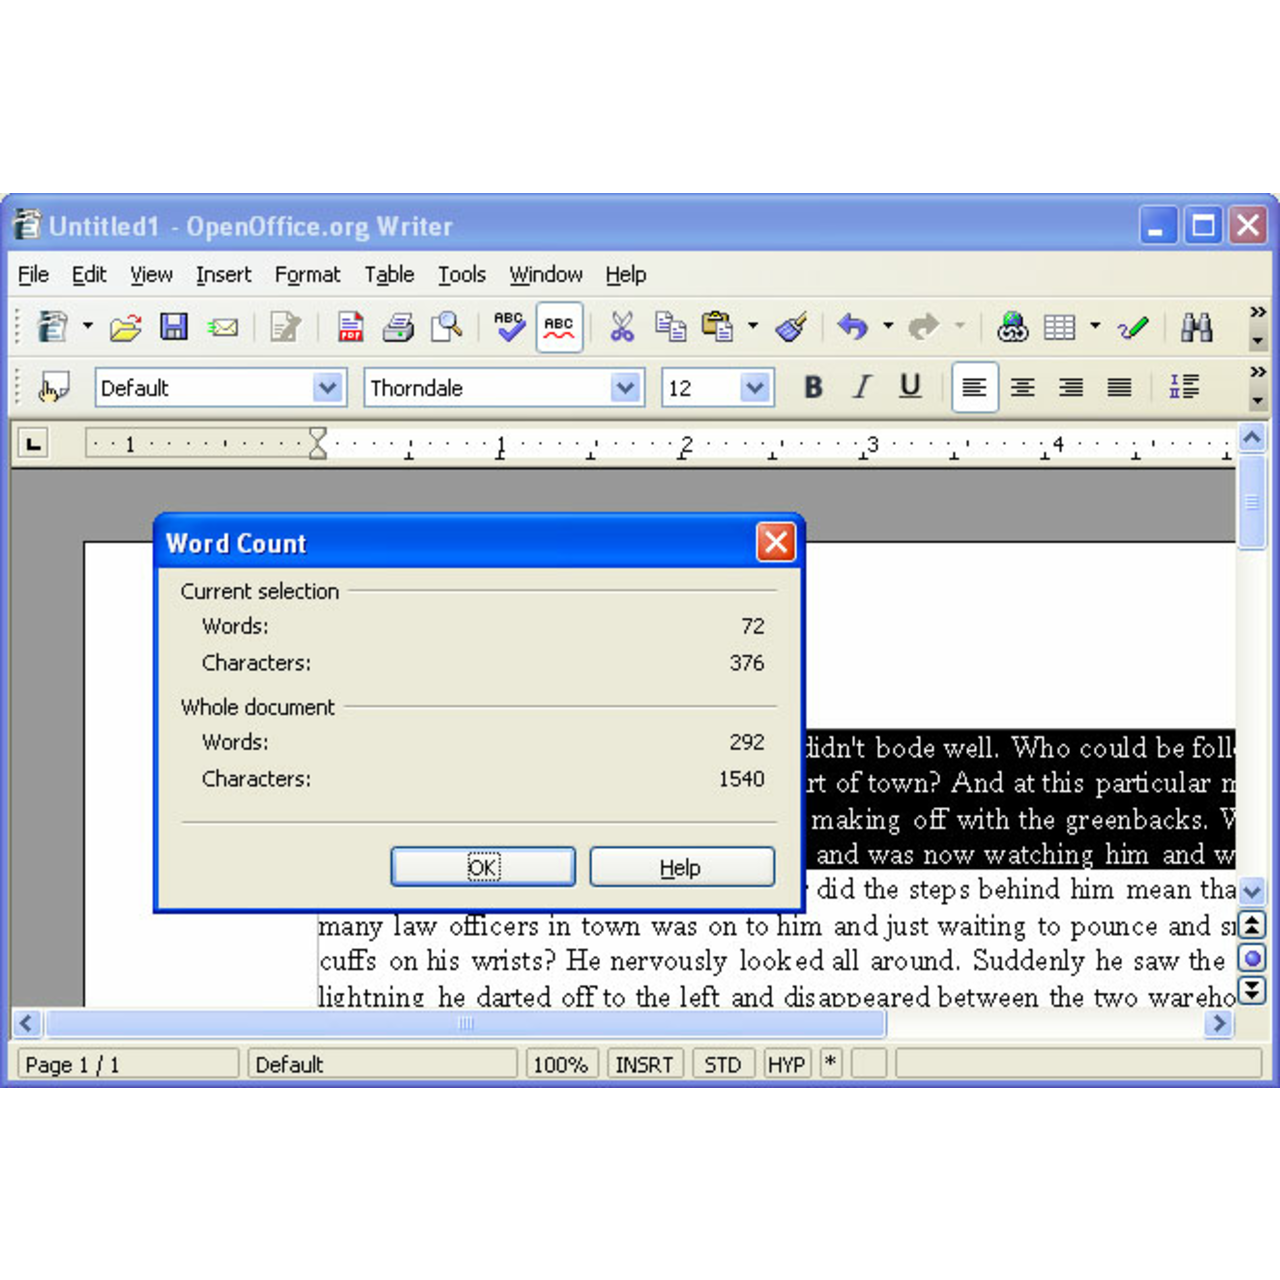This screenshot has height=1280, width=1280.
Task: Click the Navigation circle button
Action: click(x=1252, y=958)
